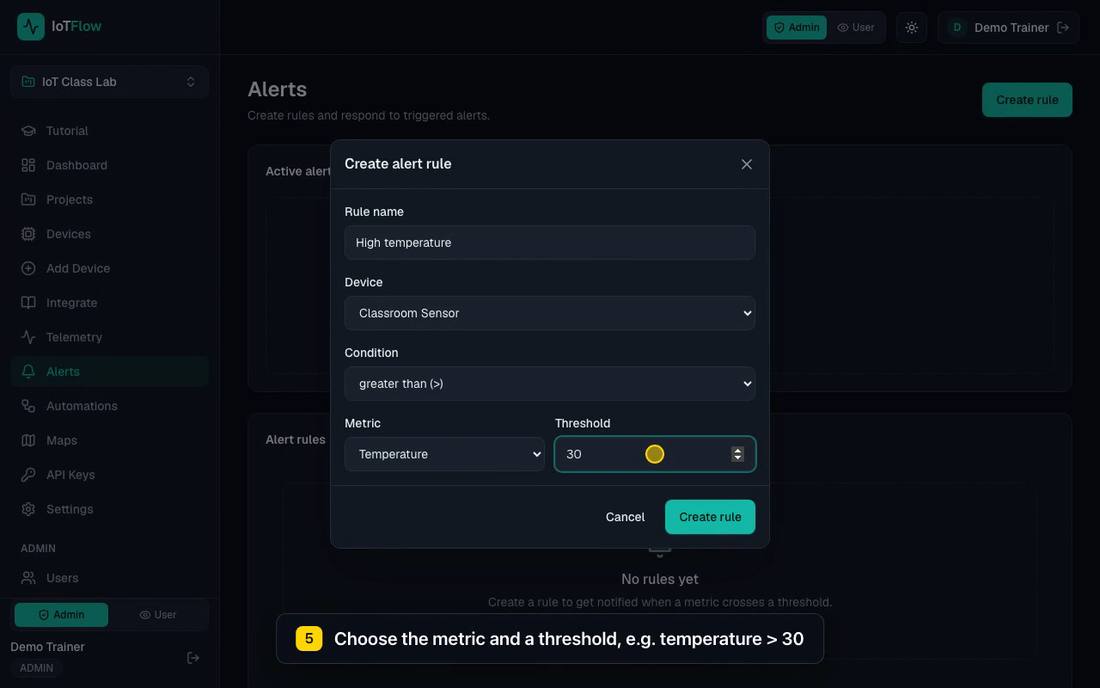Click the Add Device plus-circle icon

tap(28, 269)
